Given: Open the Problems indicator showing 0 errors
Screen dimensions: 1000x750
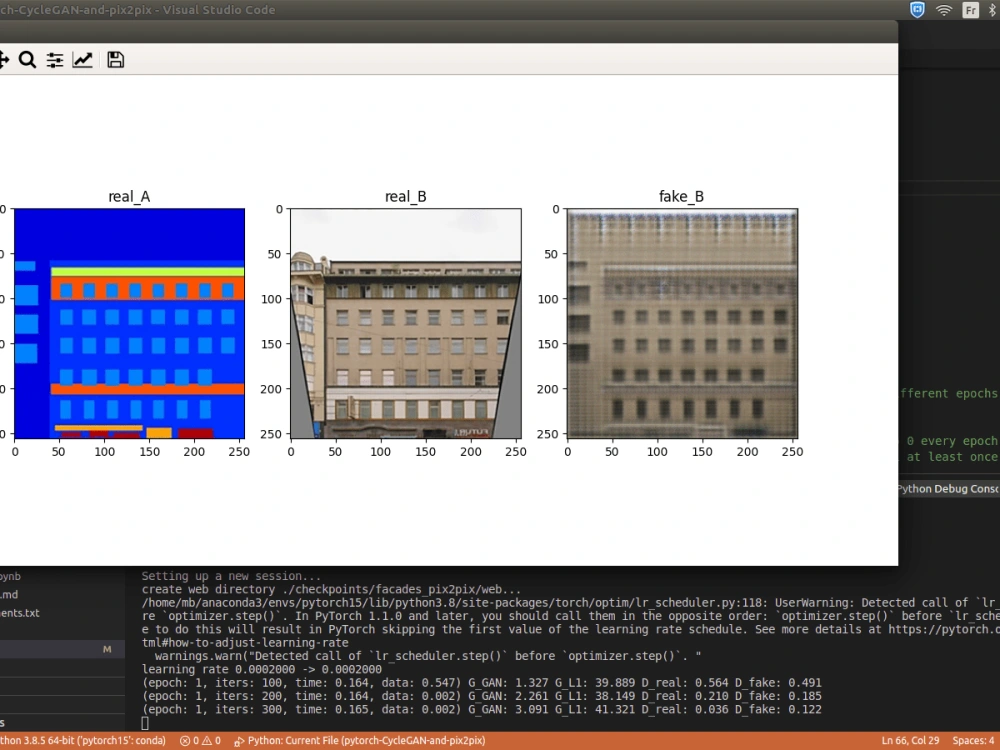Looking at the screenshot, I should (200, 740).
